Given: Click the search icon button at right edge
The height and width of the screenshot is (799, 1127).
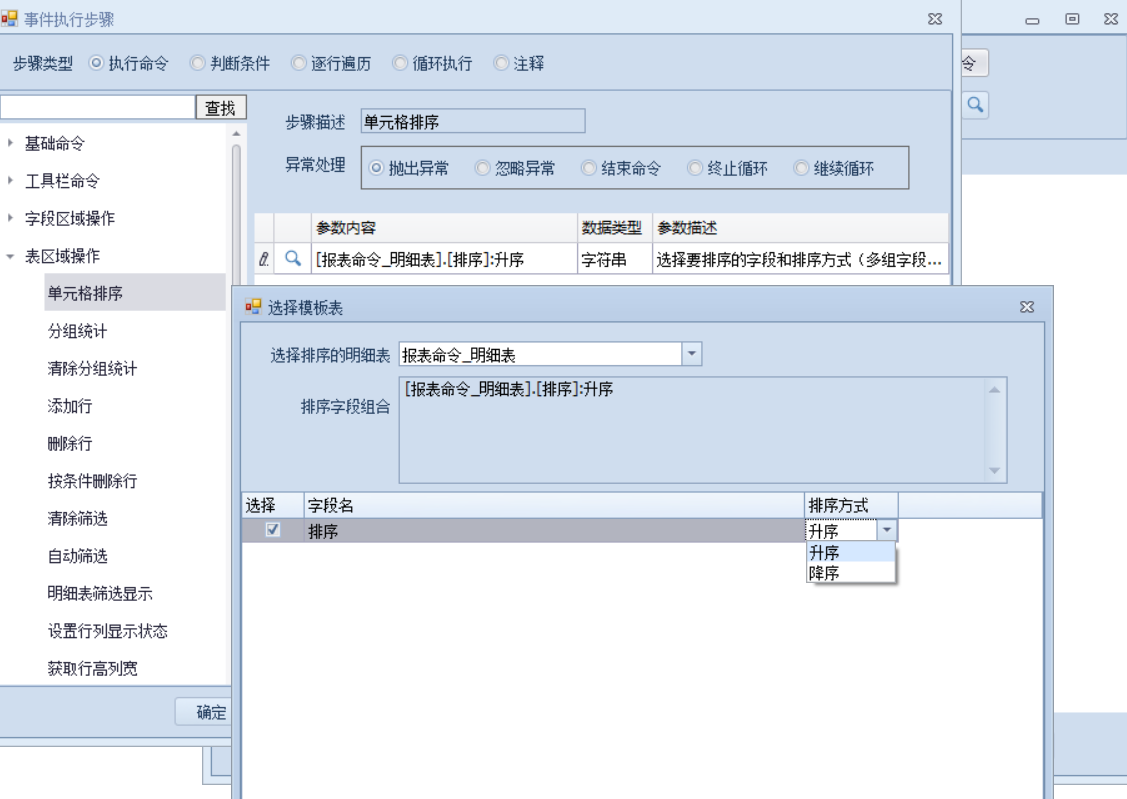Looking at the screenshot, I should pos(974,104).
